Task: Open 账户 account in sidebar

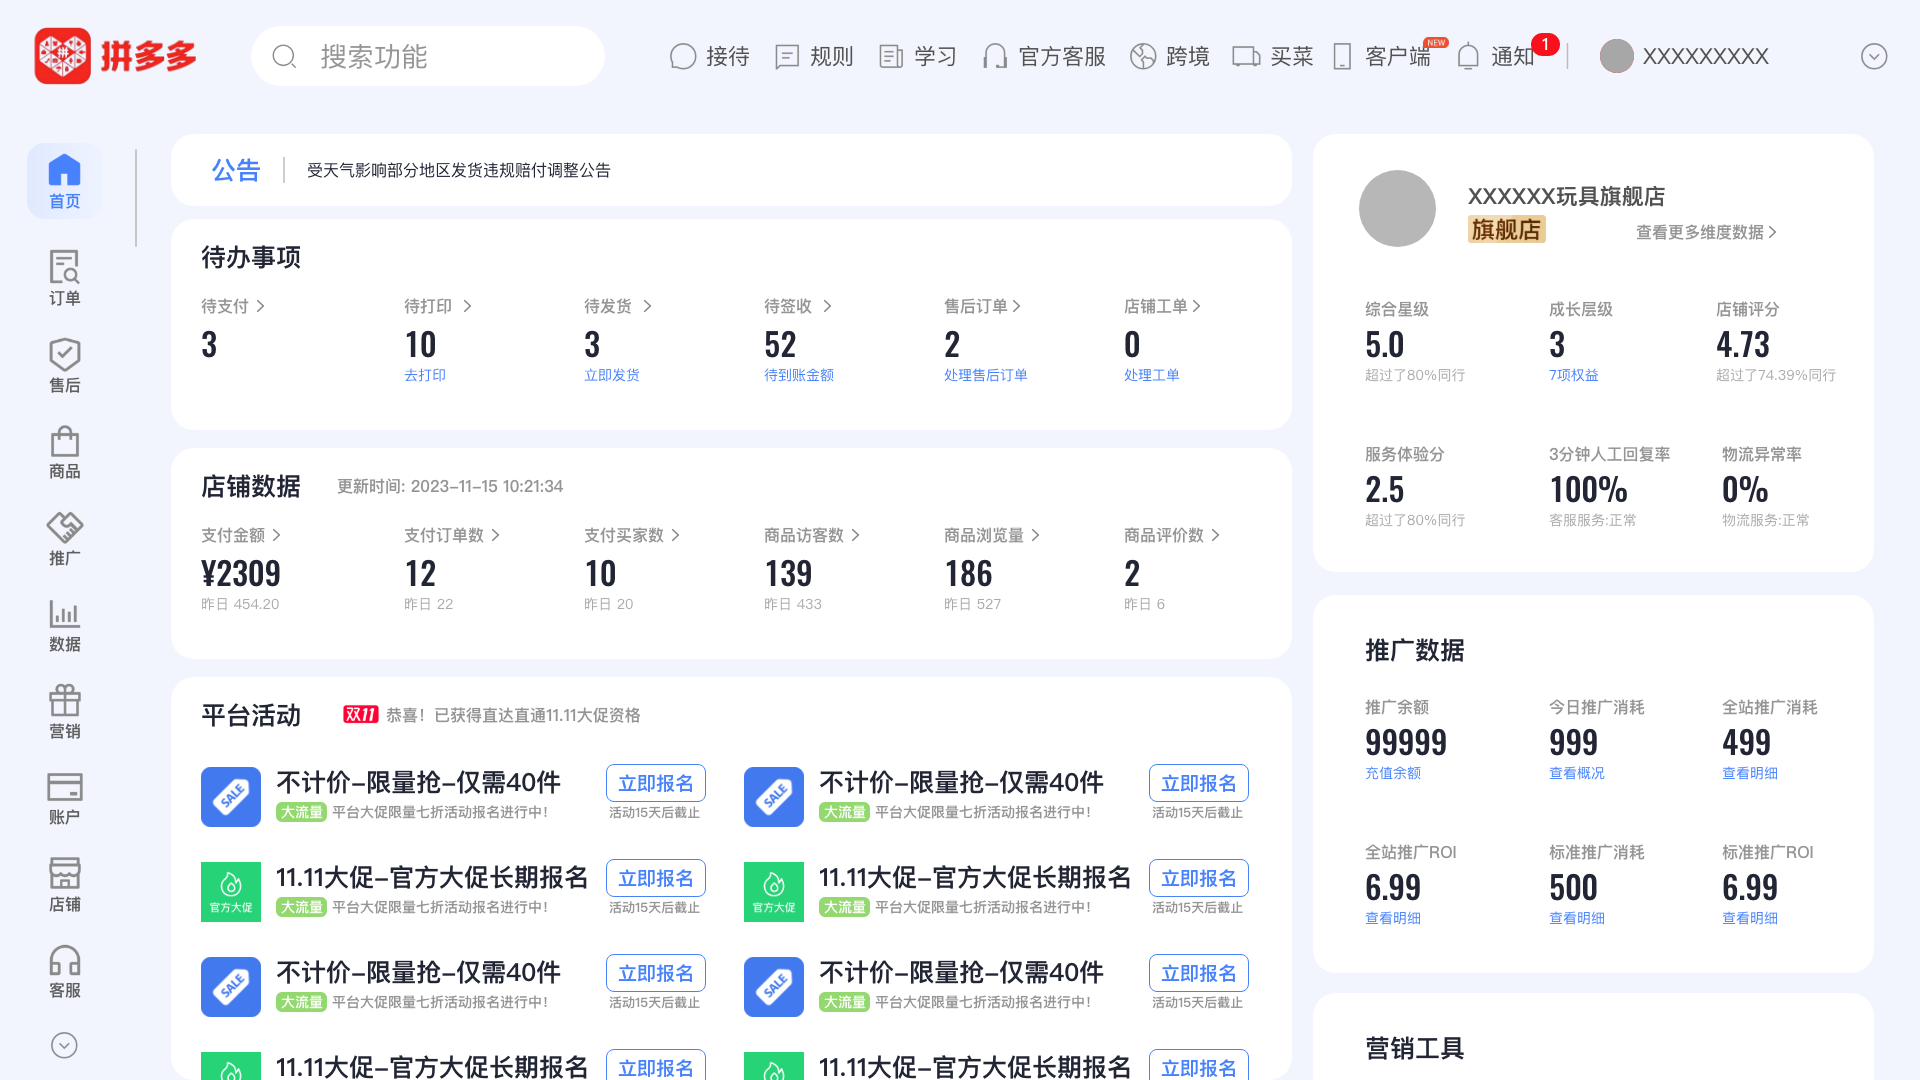Action: click(x=64, y=798)
